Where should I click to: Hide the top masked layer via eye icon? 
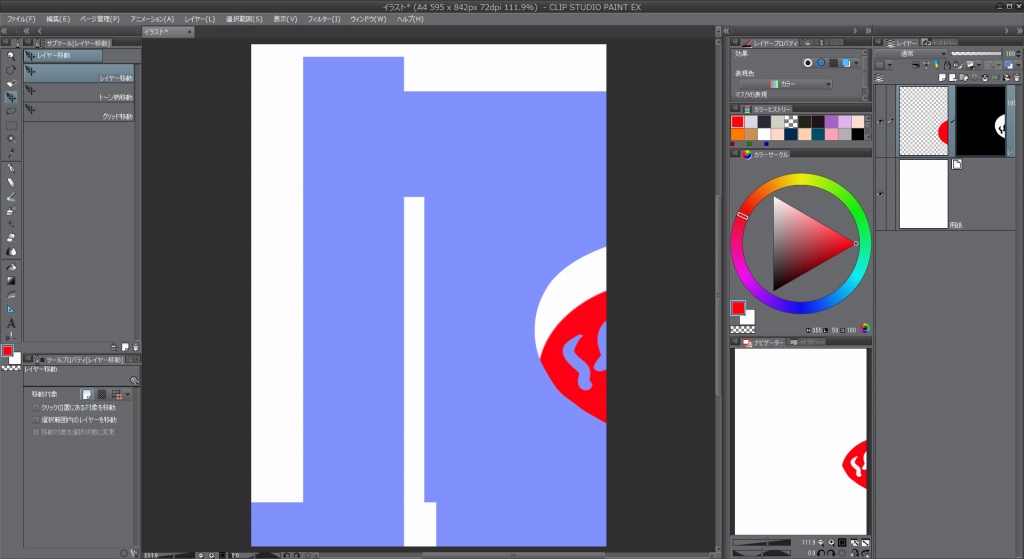[x=880, y=121]
